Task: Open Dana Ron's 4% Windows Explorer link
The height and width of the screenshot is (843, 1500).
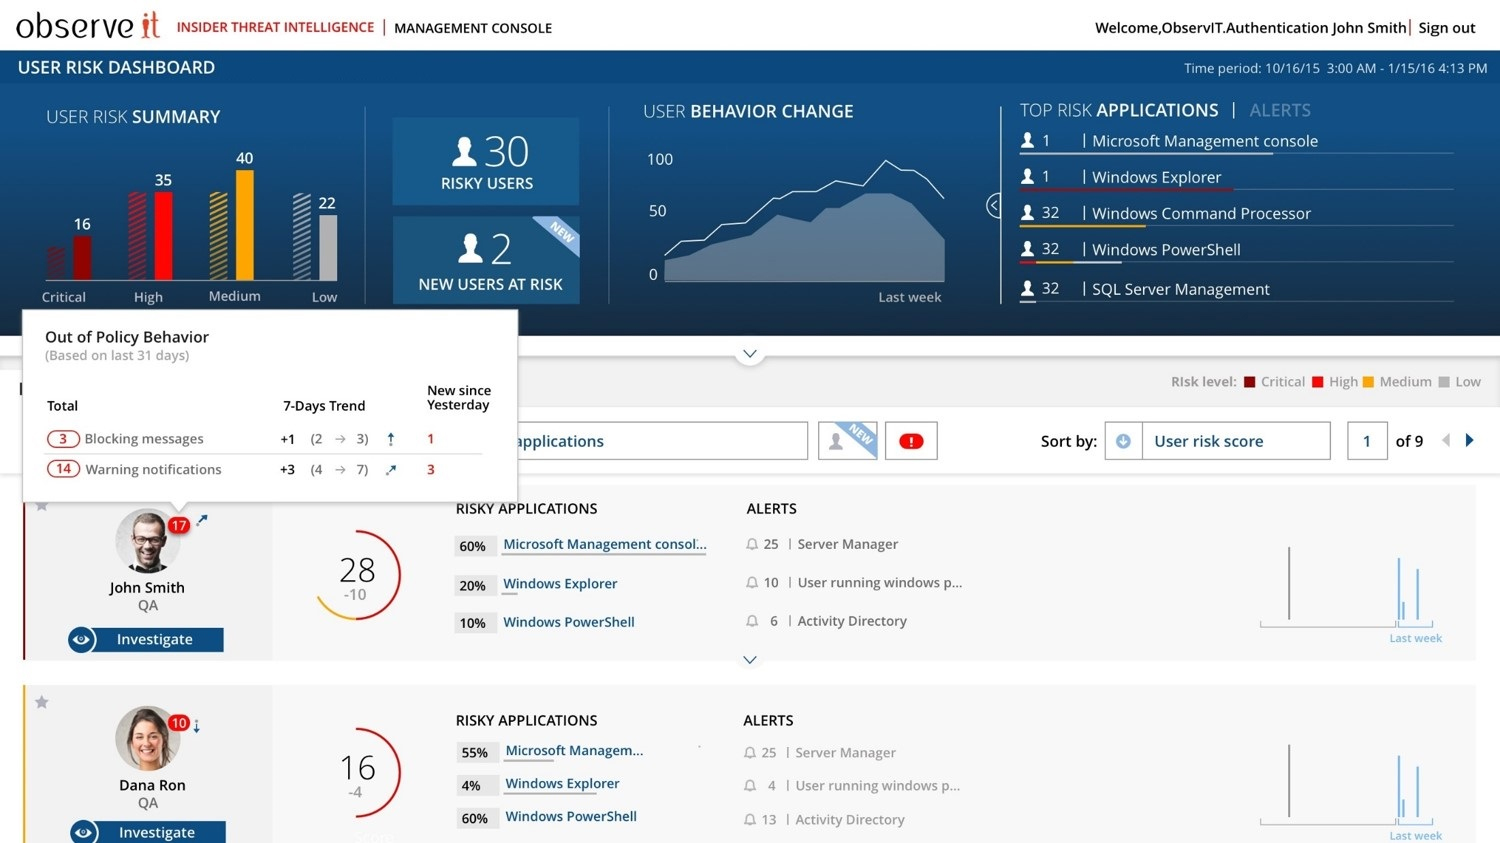Action: pos(562,784)
